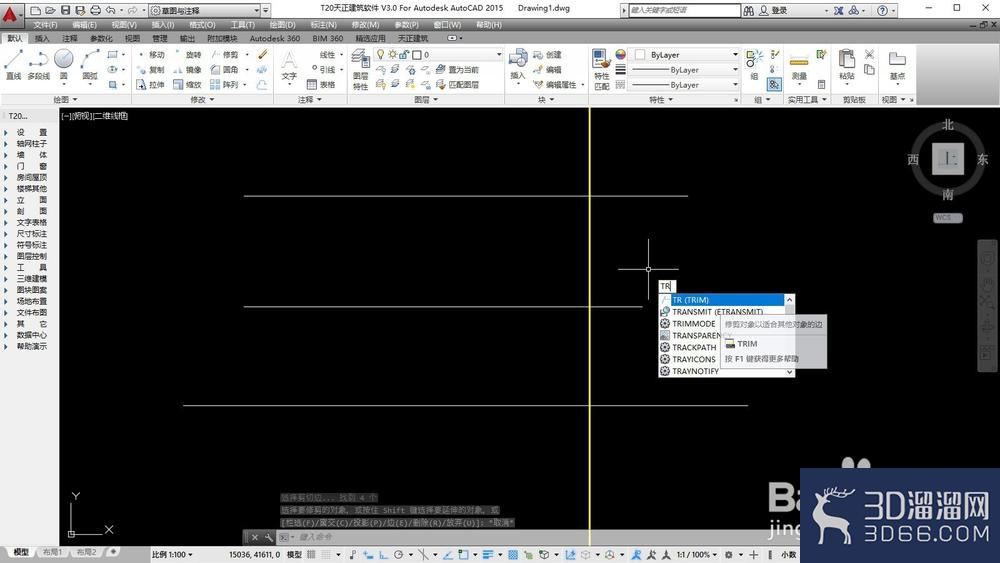Viewport: 1000px width, 563px height.
Task: Select the 圆 (Circle) tool
Action: point(63,64)
